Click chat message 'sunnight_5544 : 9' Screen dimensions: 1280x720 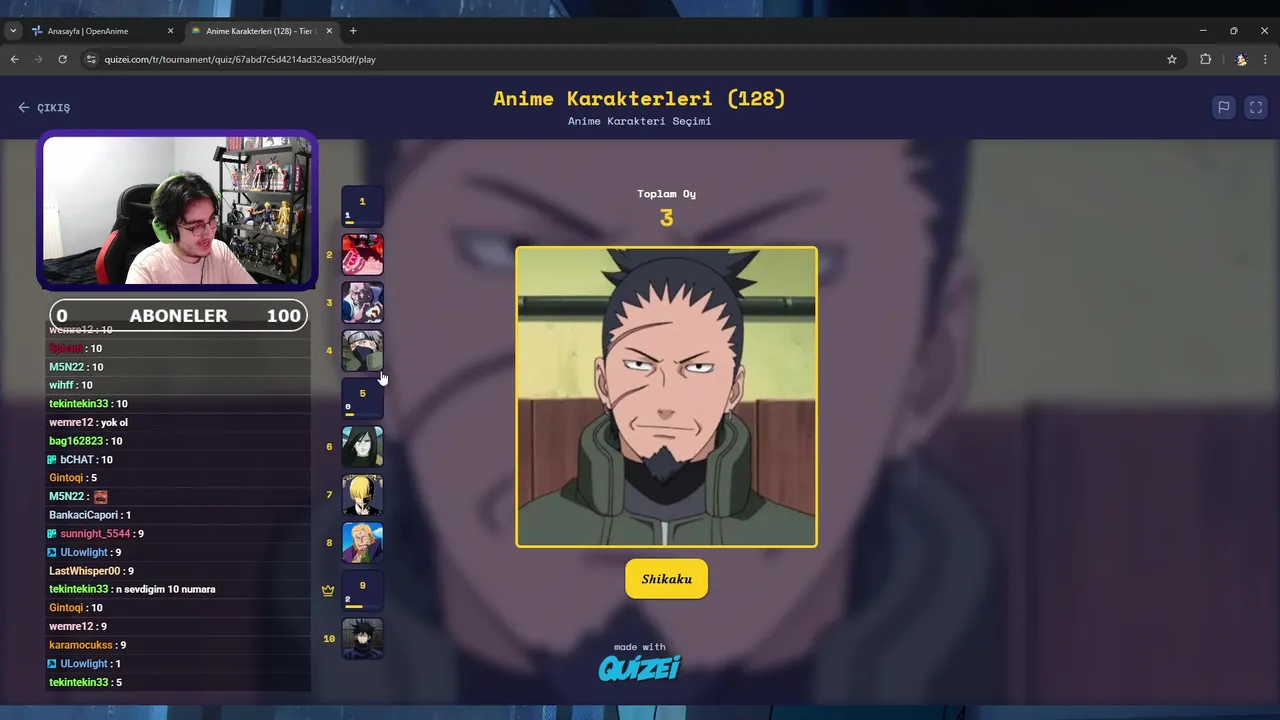click(x=96, y=534)
